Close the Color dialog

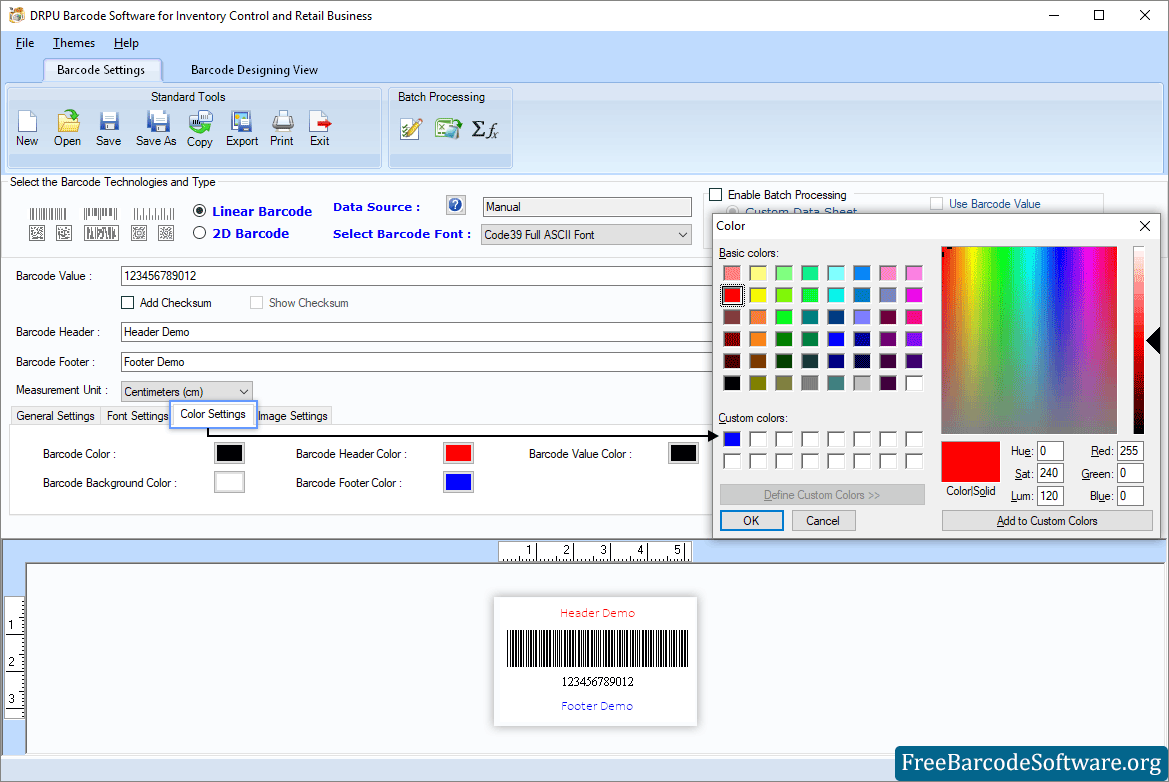point(1145,226)
